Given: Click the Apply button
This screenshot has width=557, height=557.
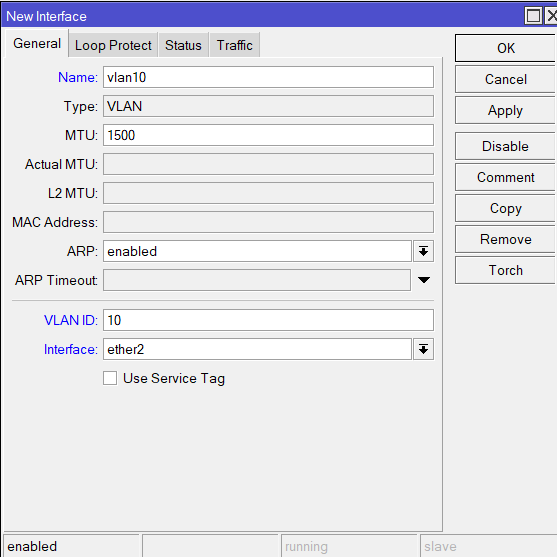Looking at the screenshot, I should 505,110.
